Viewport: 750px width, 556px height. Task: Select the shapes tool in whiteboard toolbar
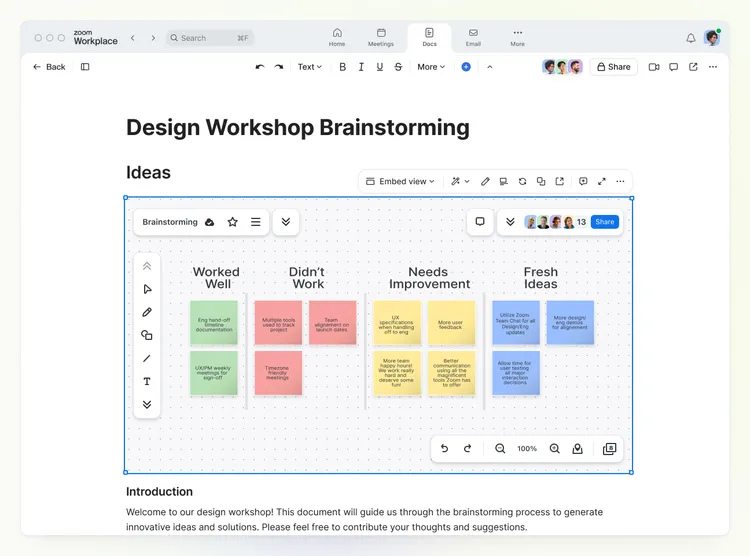pos(147,335)
